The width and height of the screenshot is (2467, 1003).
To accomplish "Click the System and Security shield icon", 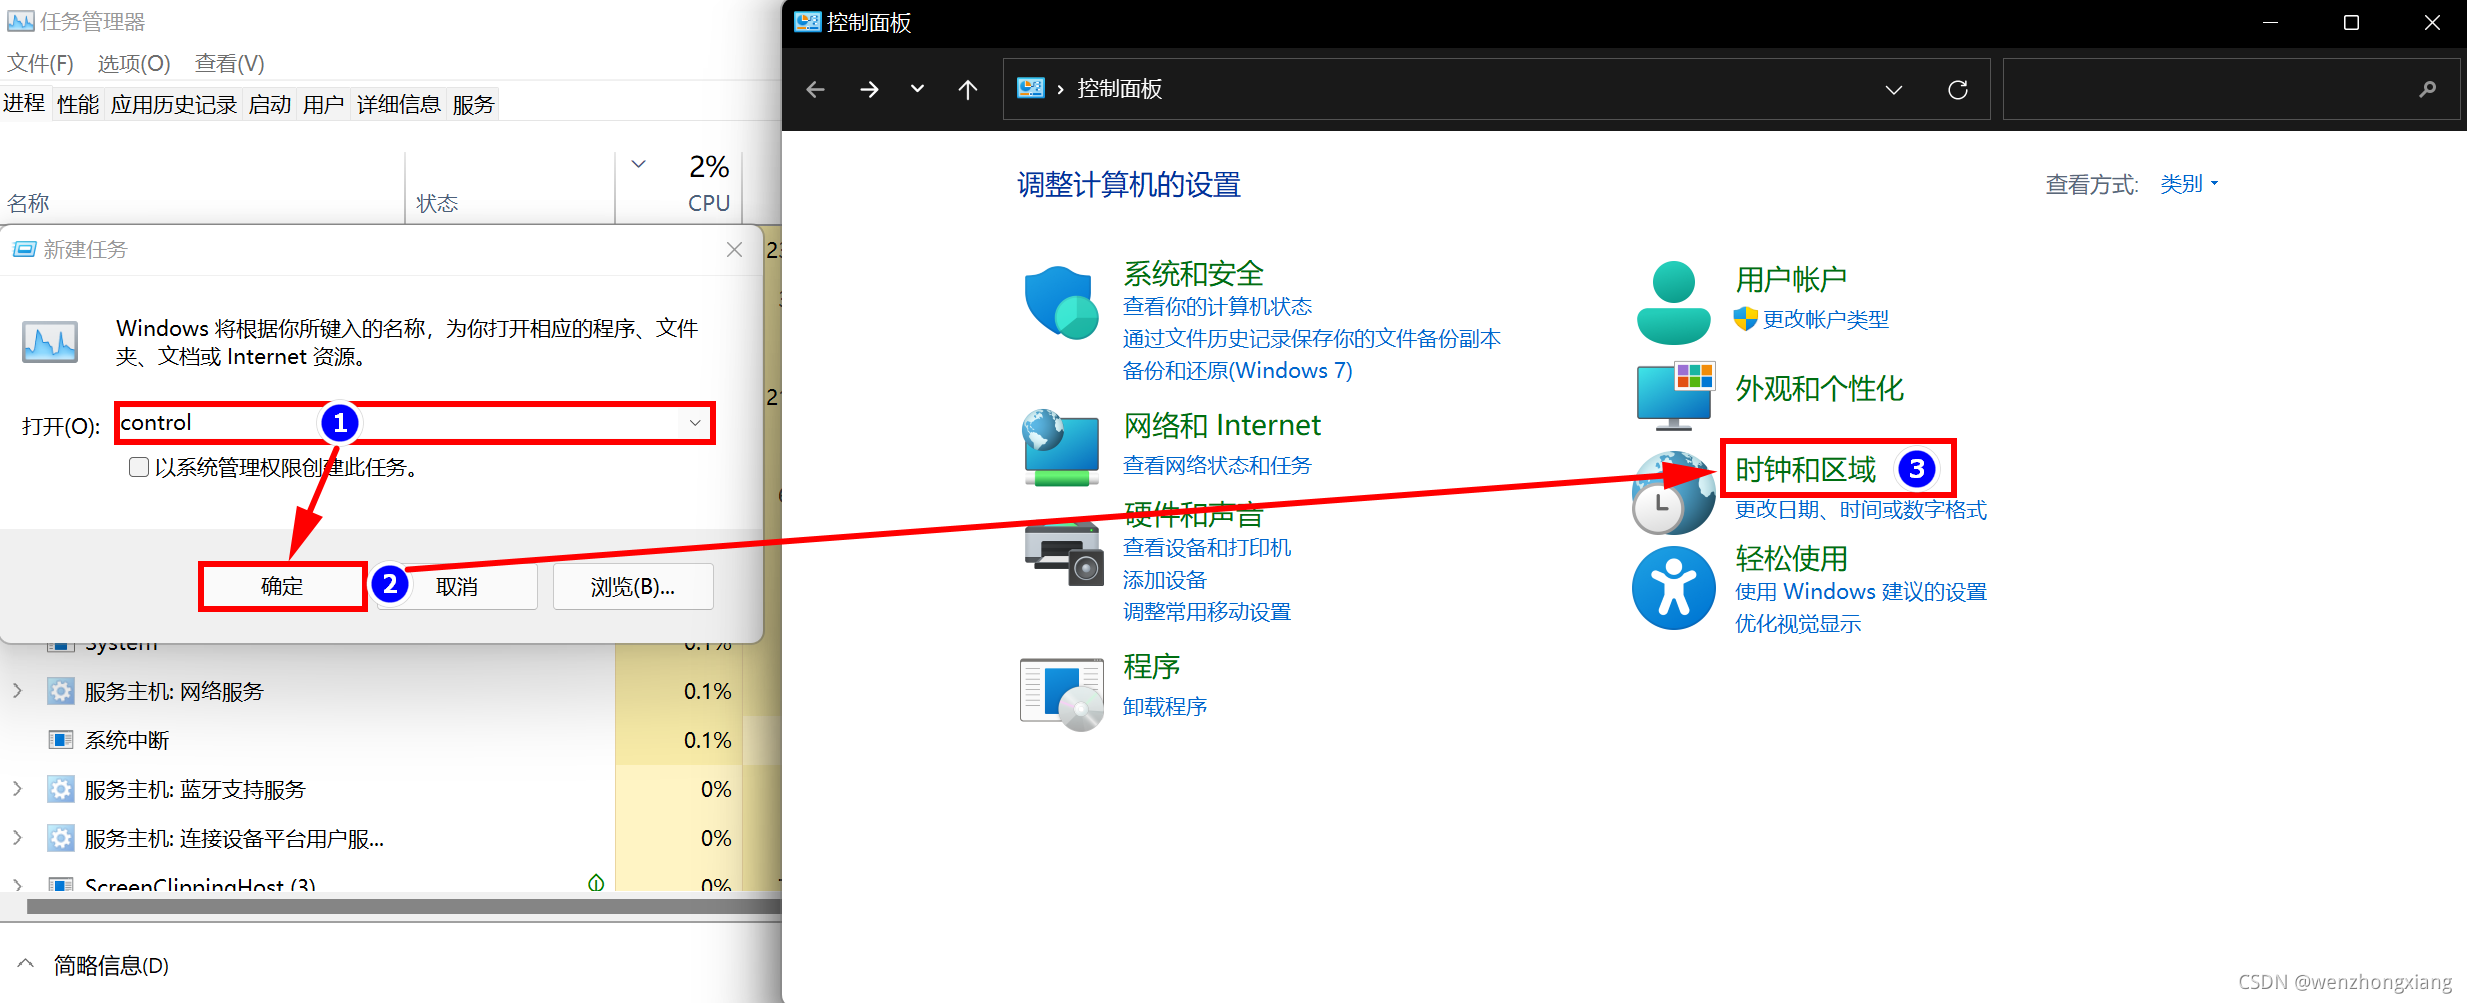I will click(1061, 303).
